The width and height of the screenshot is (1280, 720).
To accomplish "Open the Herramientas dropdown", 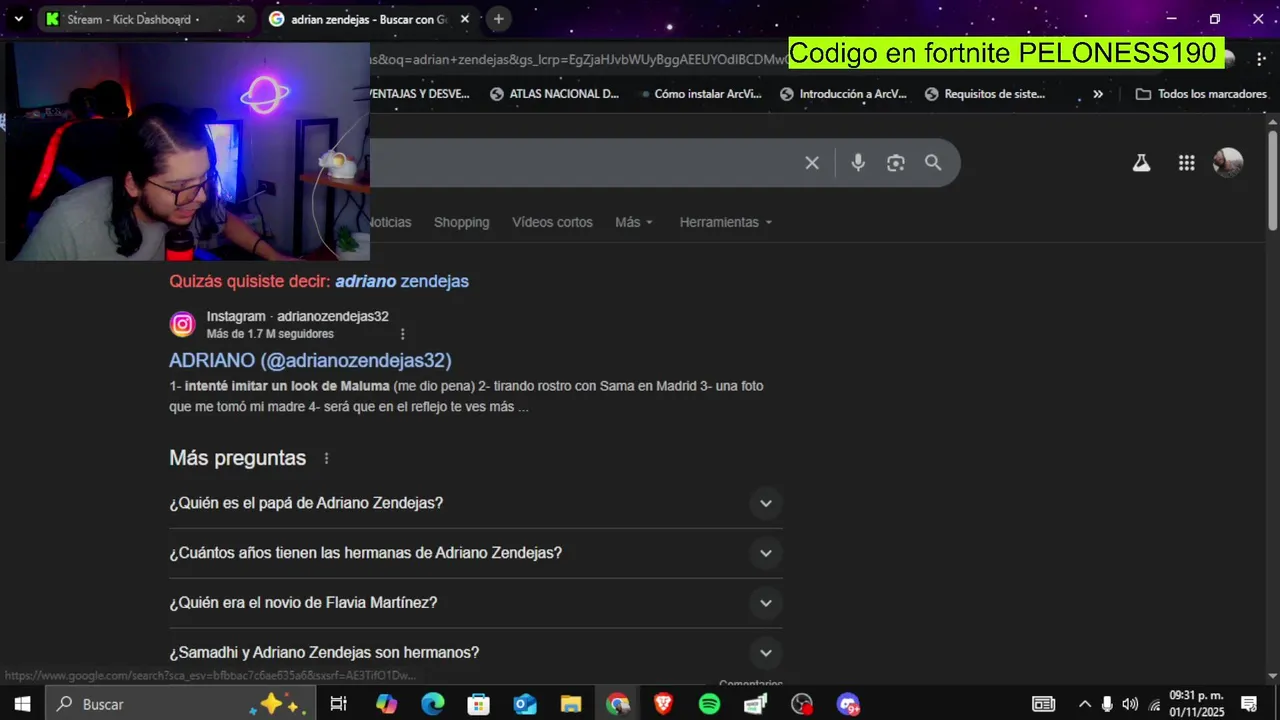I will [x=726, y=222].
